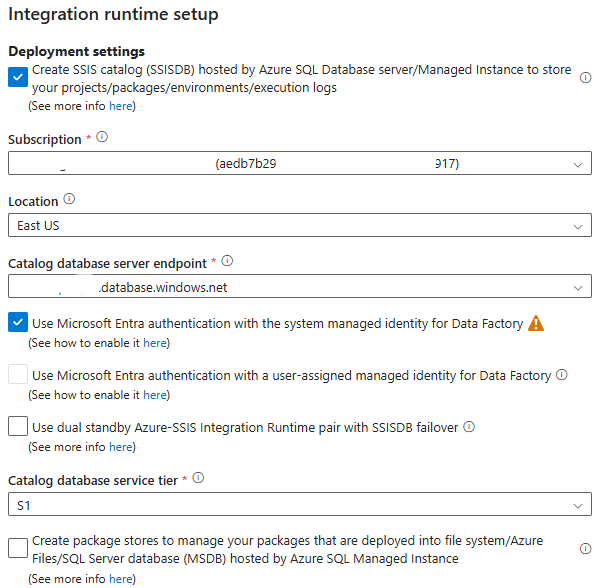The height and width of the screenshot is (588, 601).
Task: Toggle system managed identity Entra authentication checkbox
Action: [18, 323]
